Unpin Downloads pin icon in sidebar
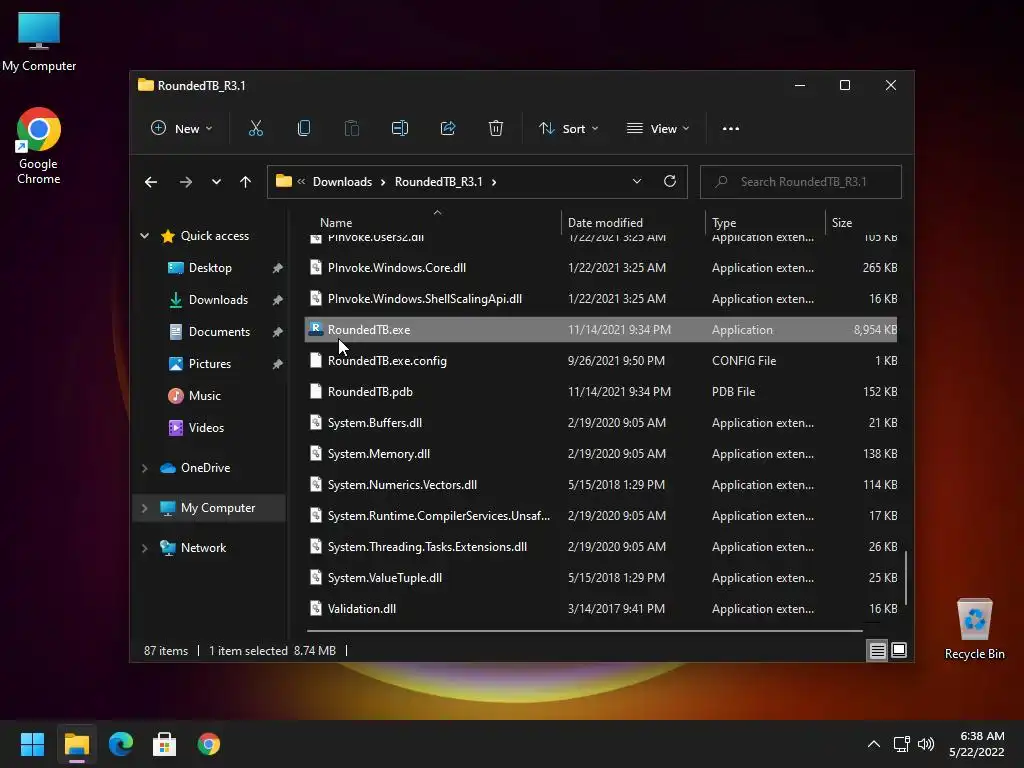 (x=278, y=300)
